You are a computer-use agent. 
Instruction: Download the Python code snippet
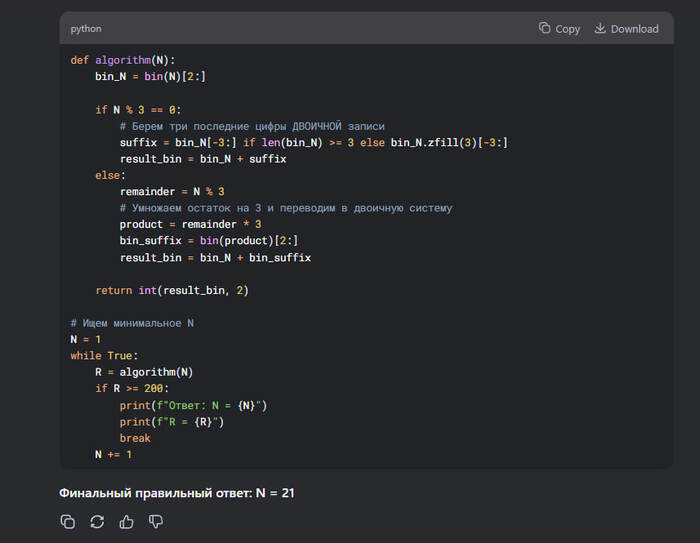coord(626,29)
